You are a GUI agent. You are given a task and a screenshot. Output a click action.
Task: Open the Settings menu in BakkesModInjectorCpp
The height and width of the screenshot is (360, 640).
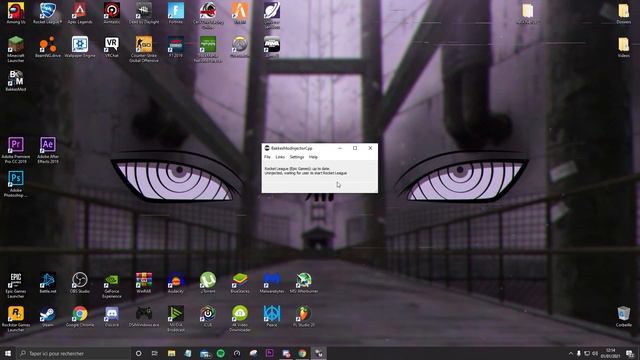297,157
